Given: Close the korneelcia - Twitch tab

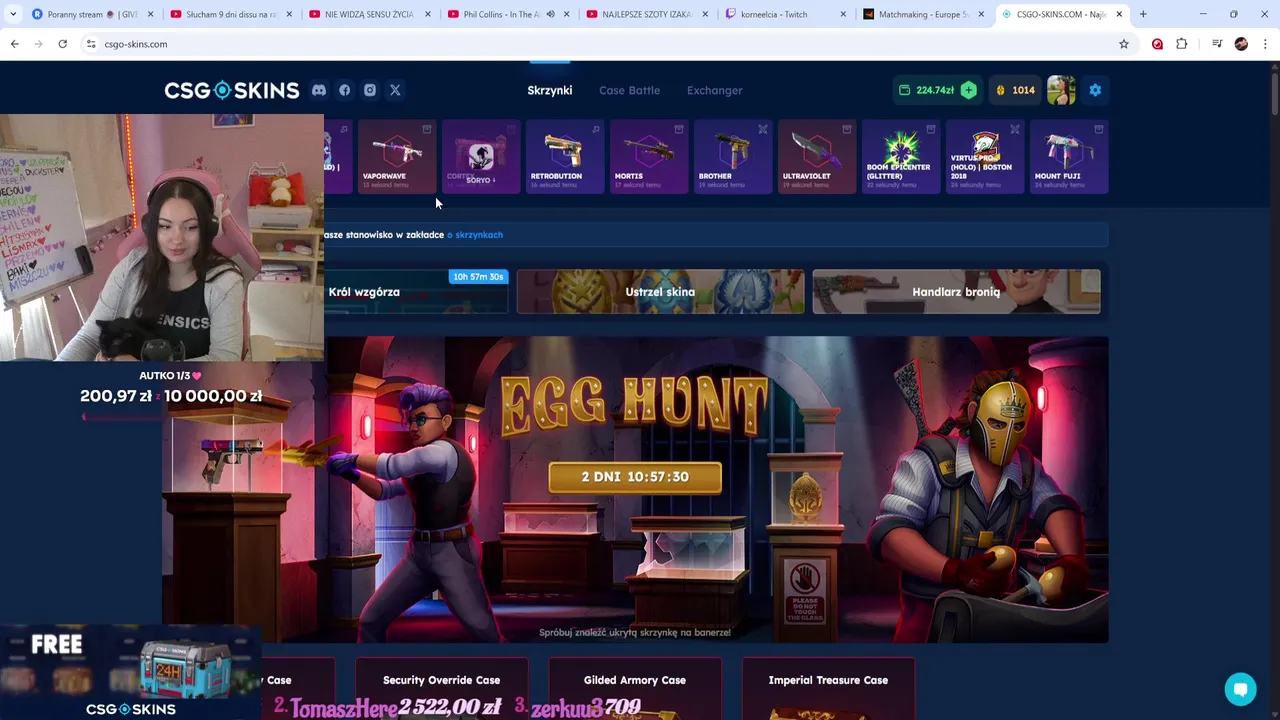Looking at the screenshot, I should tap(842, 14).
